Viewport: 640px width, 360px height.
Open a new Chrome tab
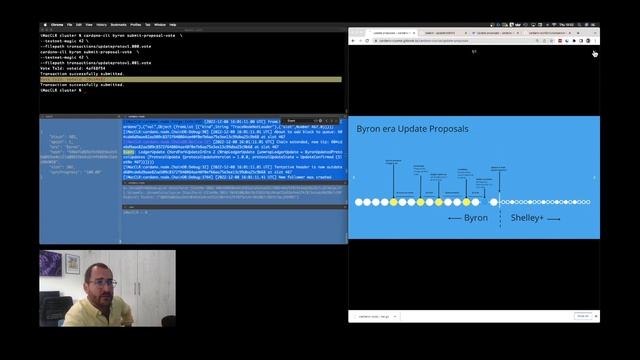(578, 33)
